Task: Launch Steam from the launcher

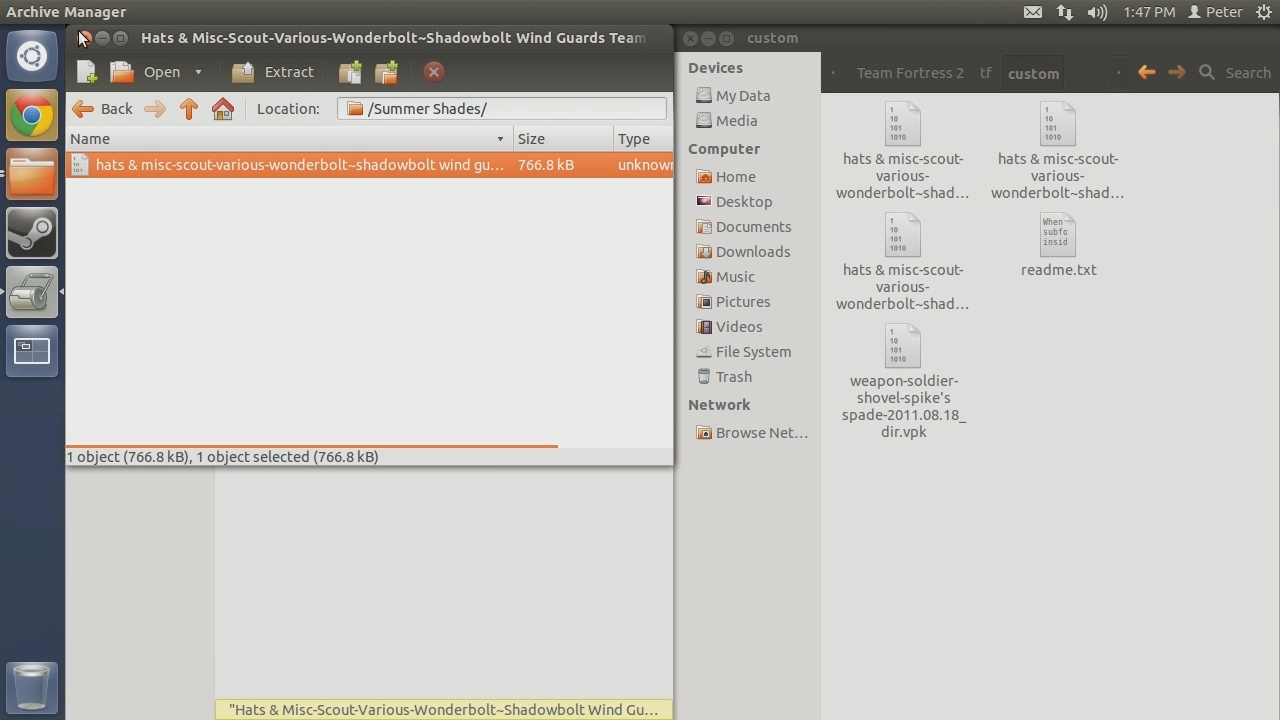Action: [32, 233]
